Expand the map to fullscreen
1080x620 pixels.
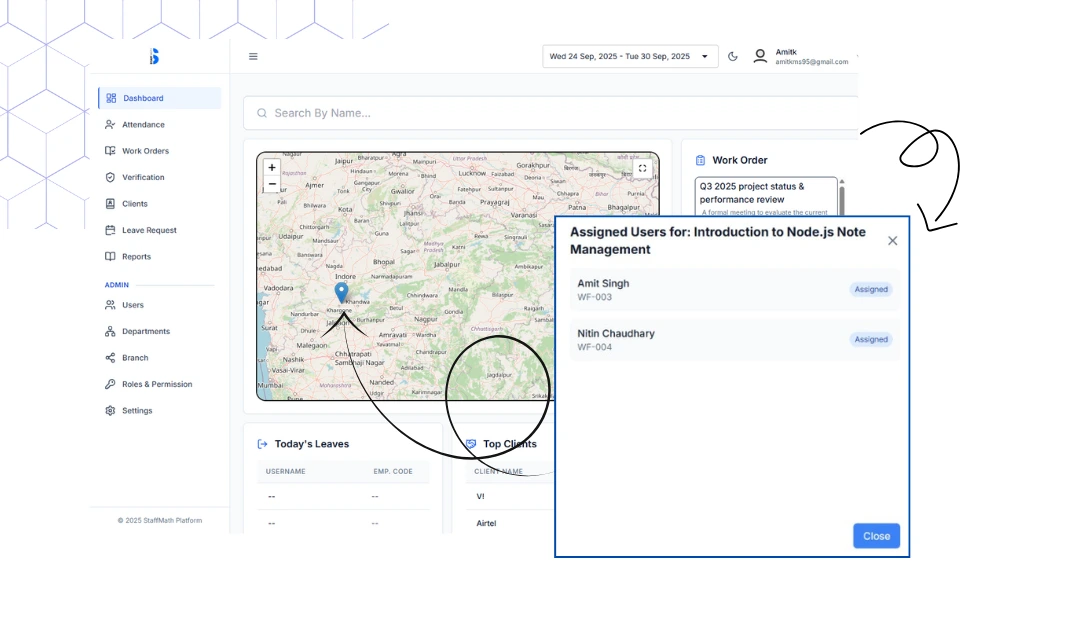tap(643, 168)
